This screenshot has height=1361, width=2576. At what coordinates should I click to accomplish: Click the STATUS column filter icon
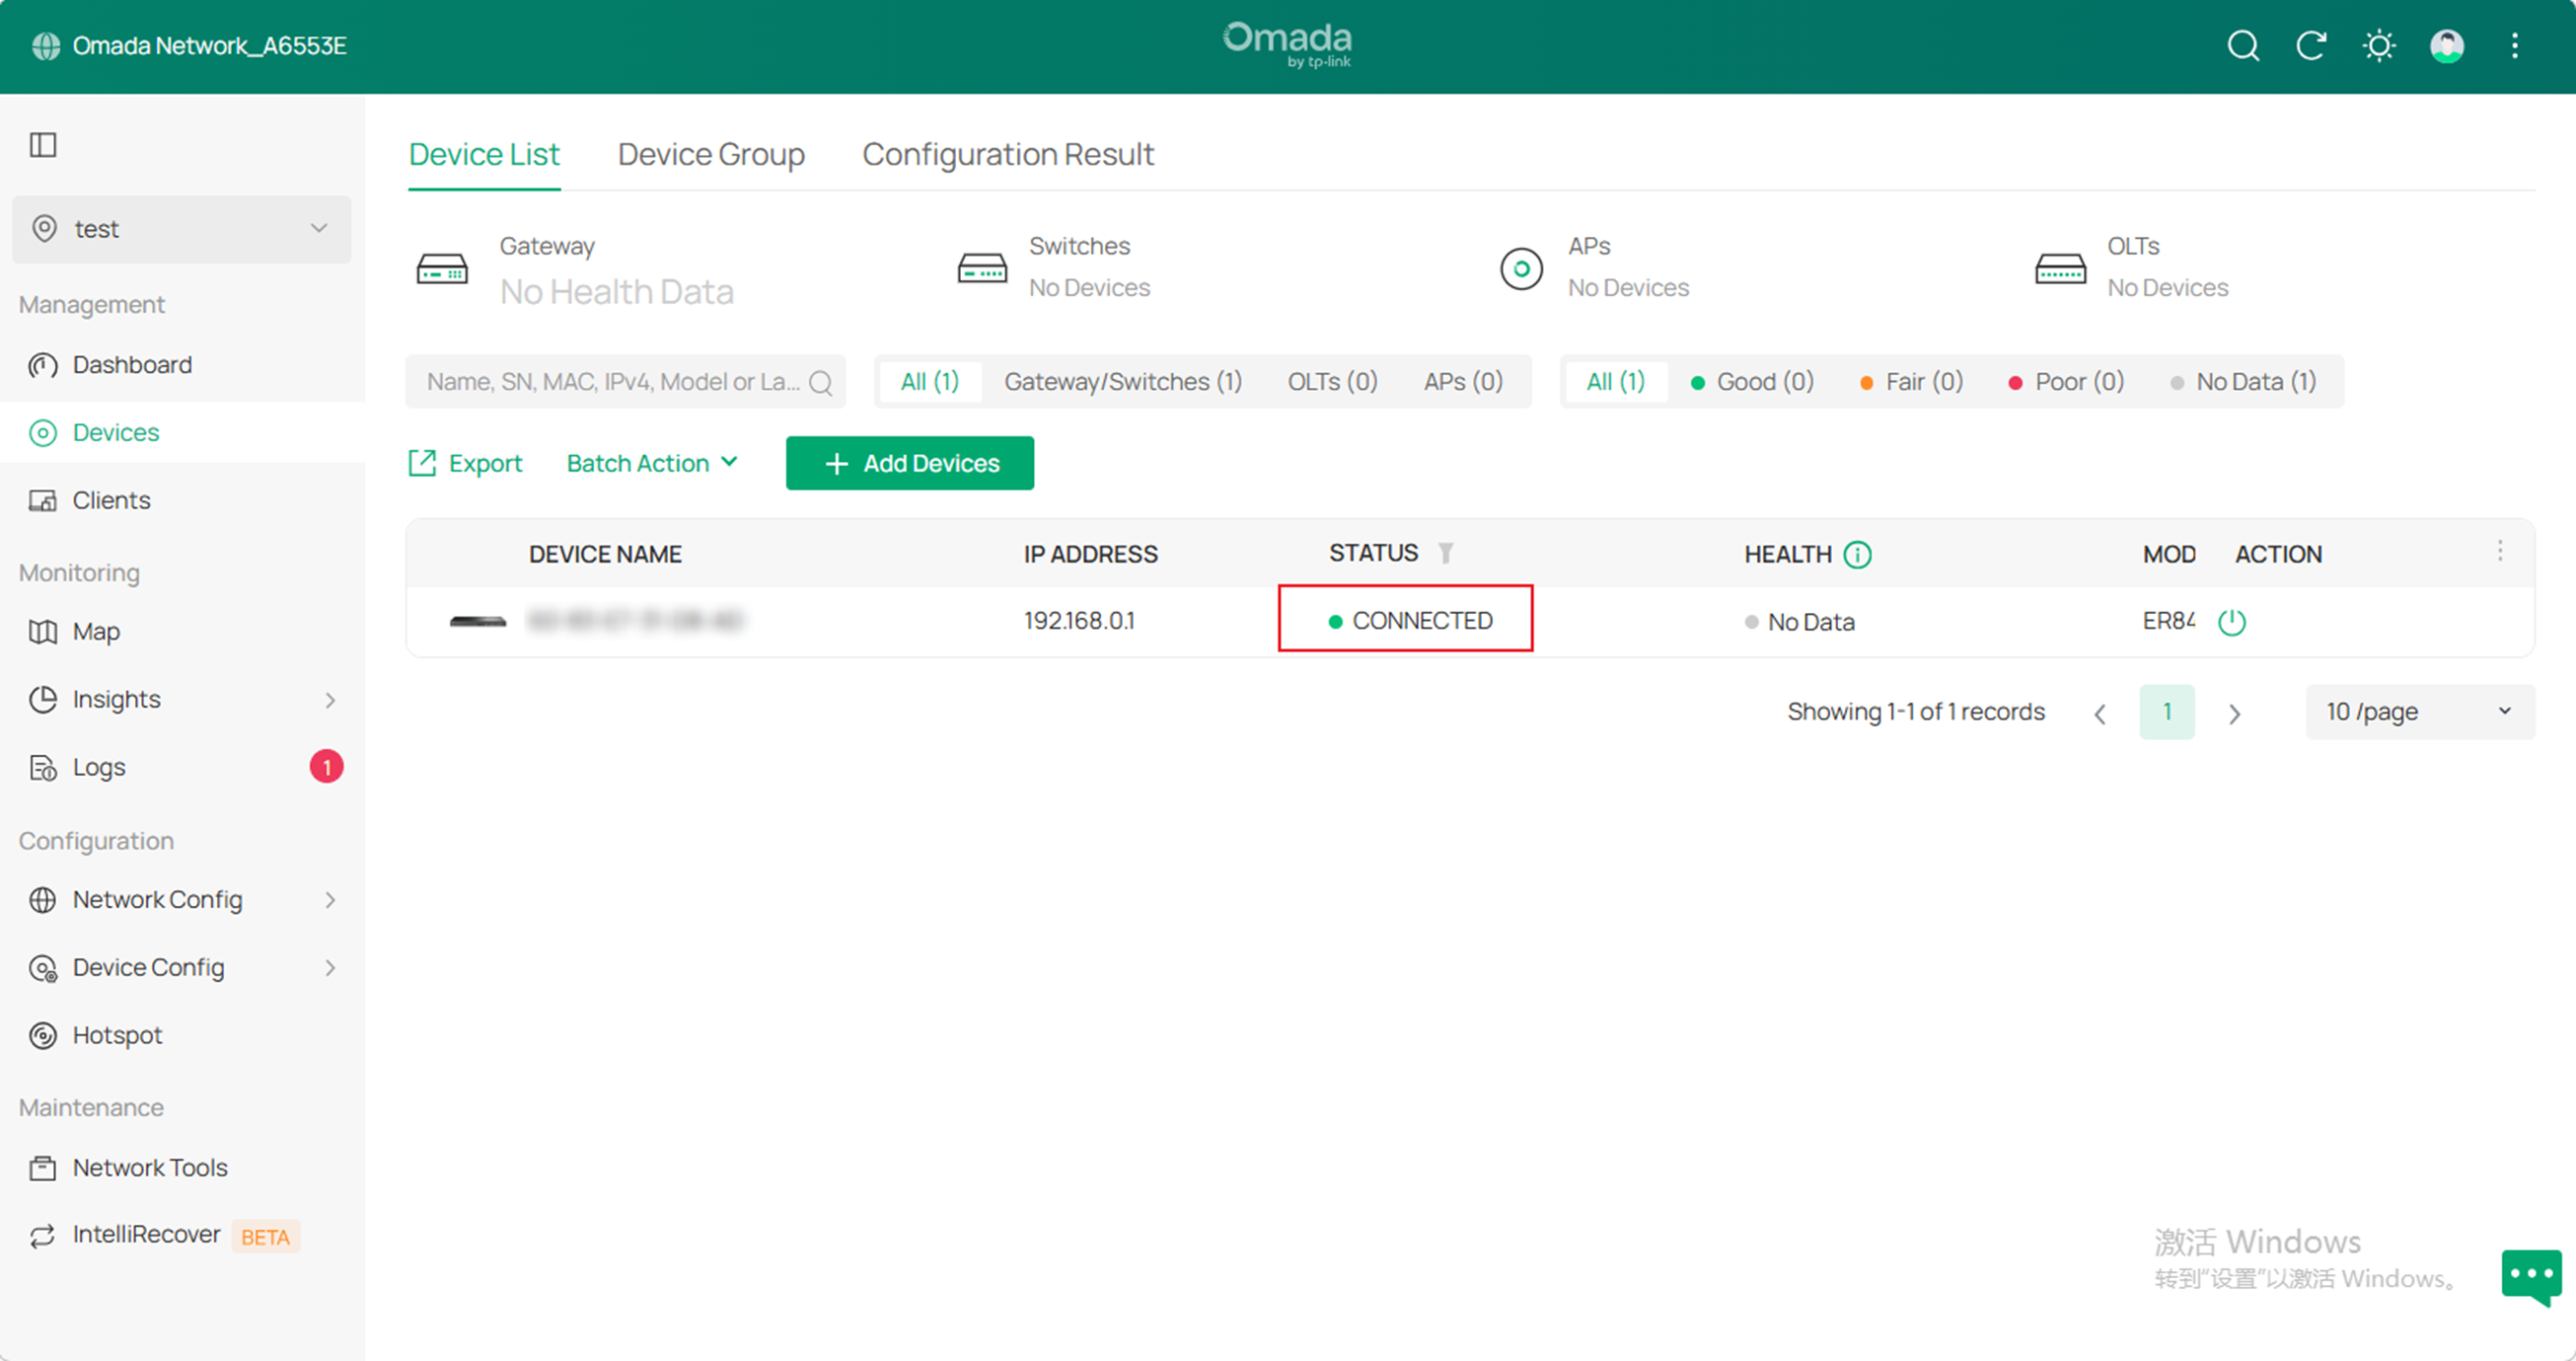click(1446, 553)
